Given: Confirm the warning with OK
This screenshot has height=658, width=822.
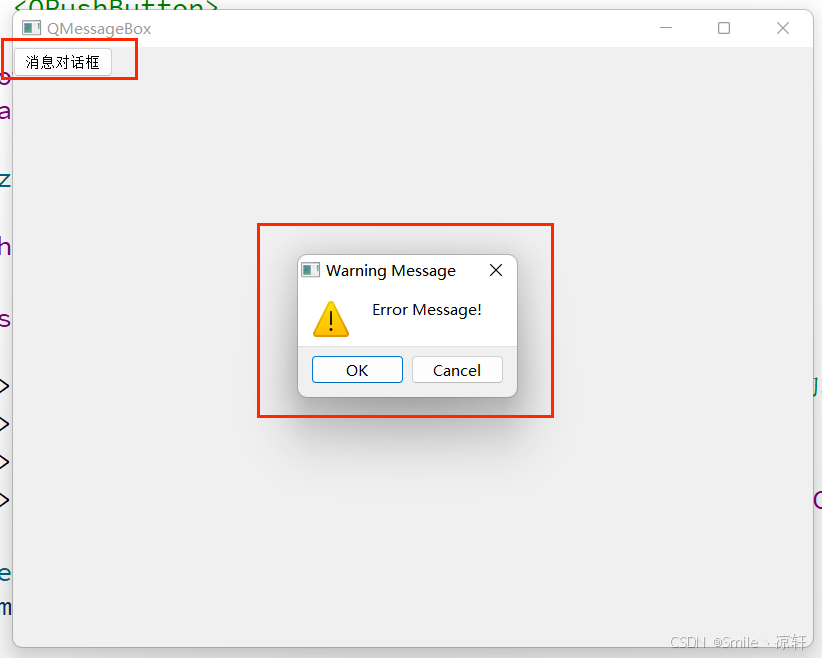Looking at the screenshot, I should click(357, 370).
